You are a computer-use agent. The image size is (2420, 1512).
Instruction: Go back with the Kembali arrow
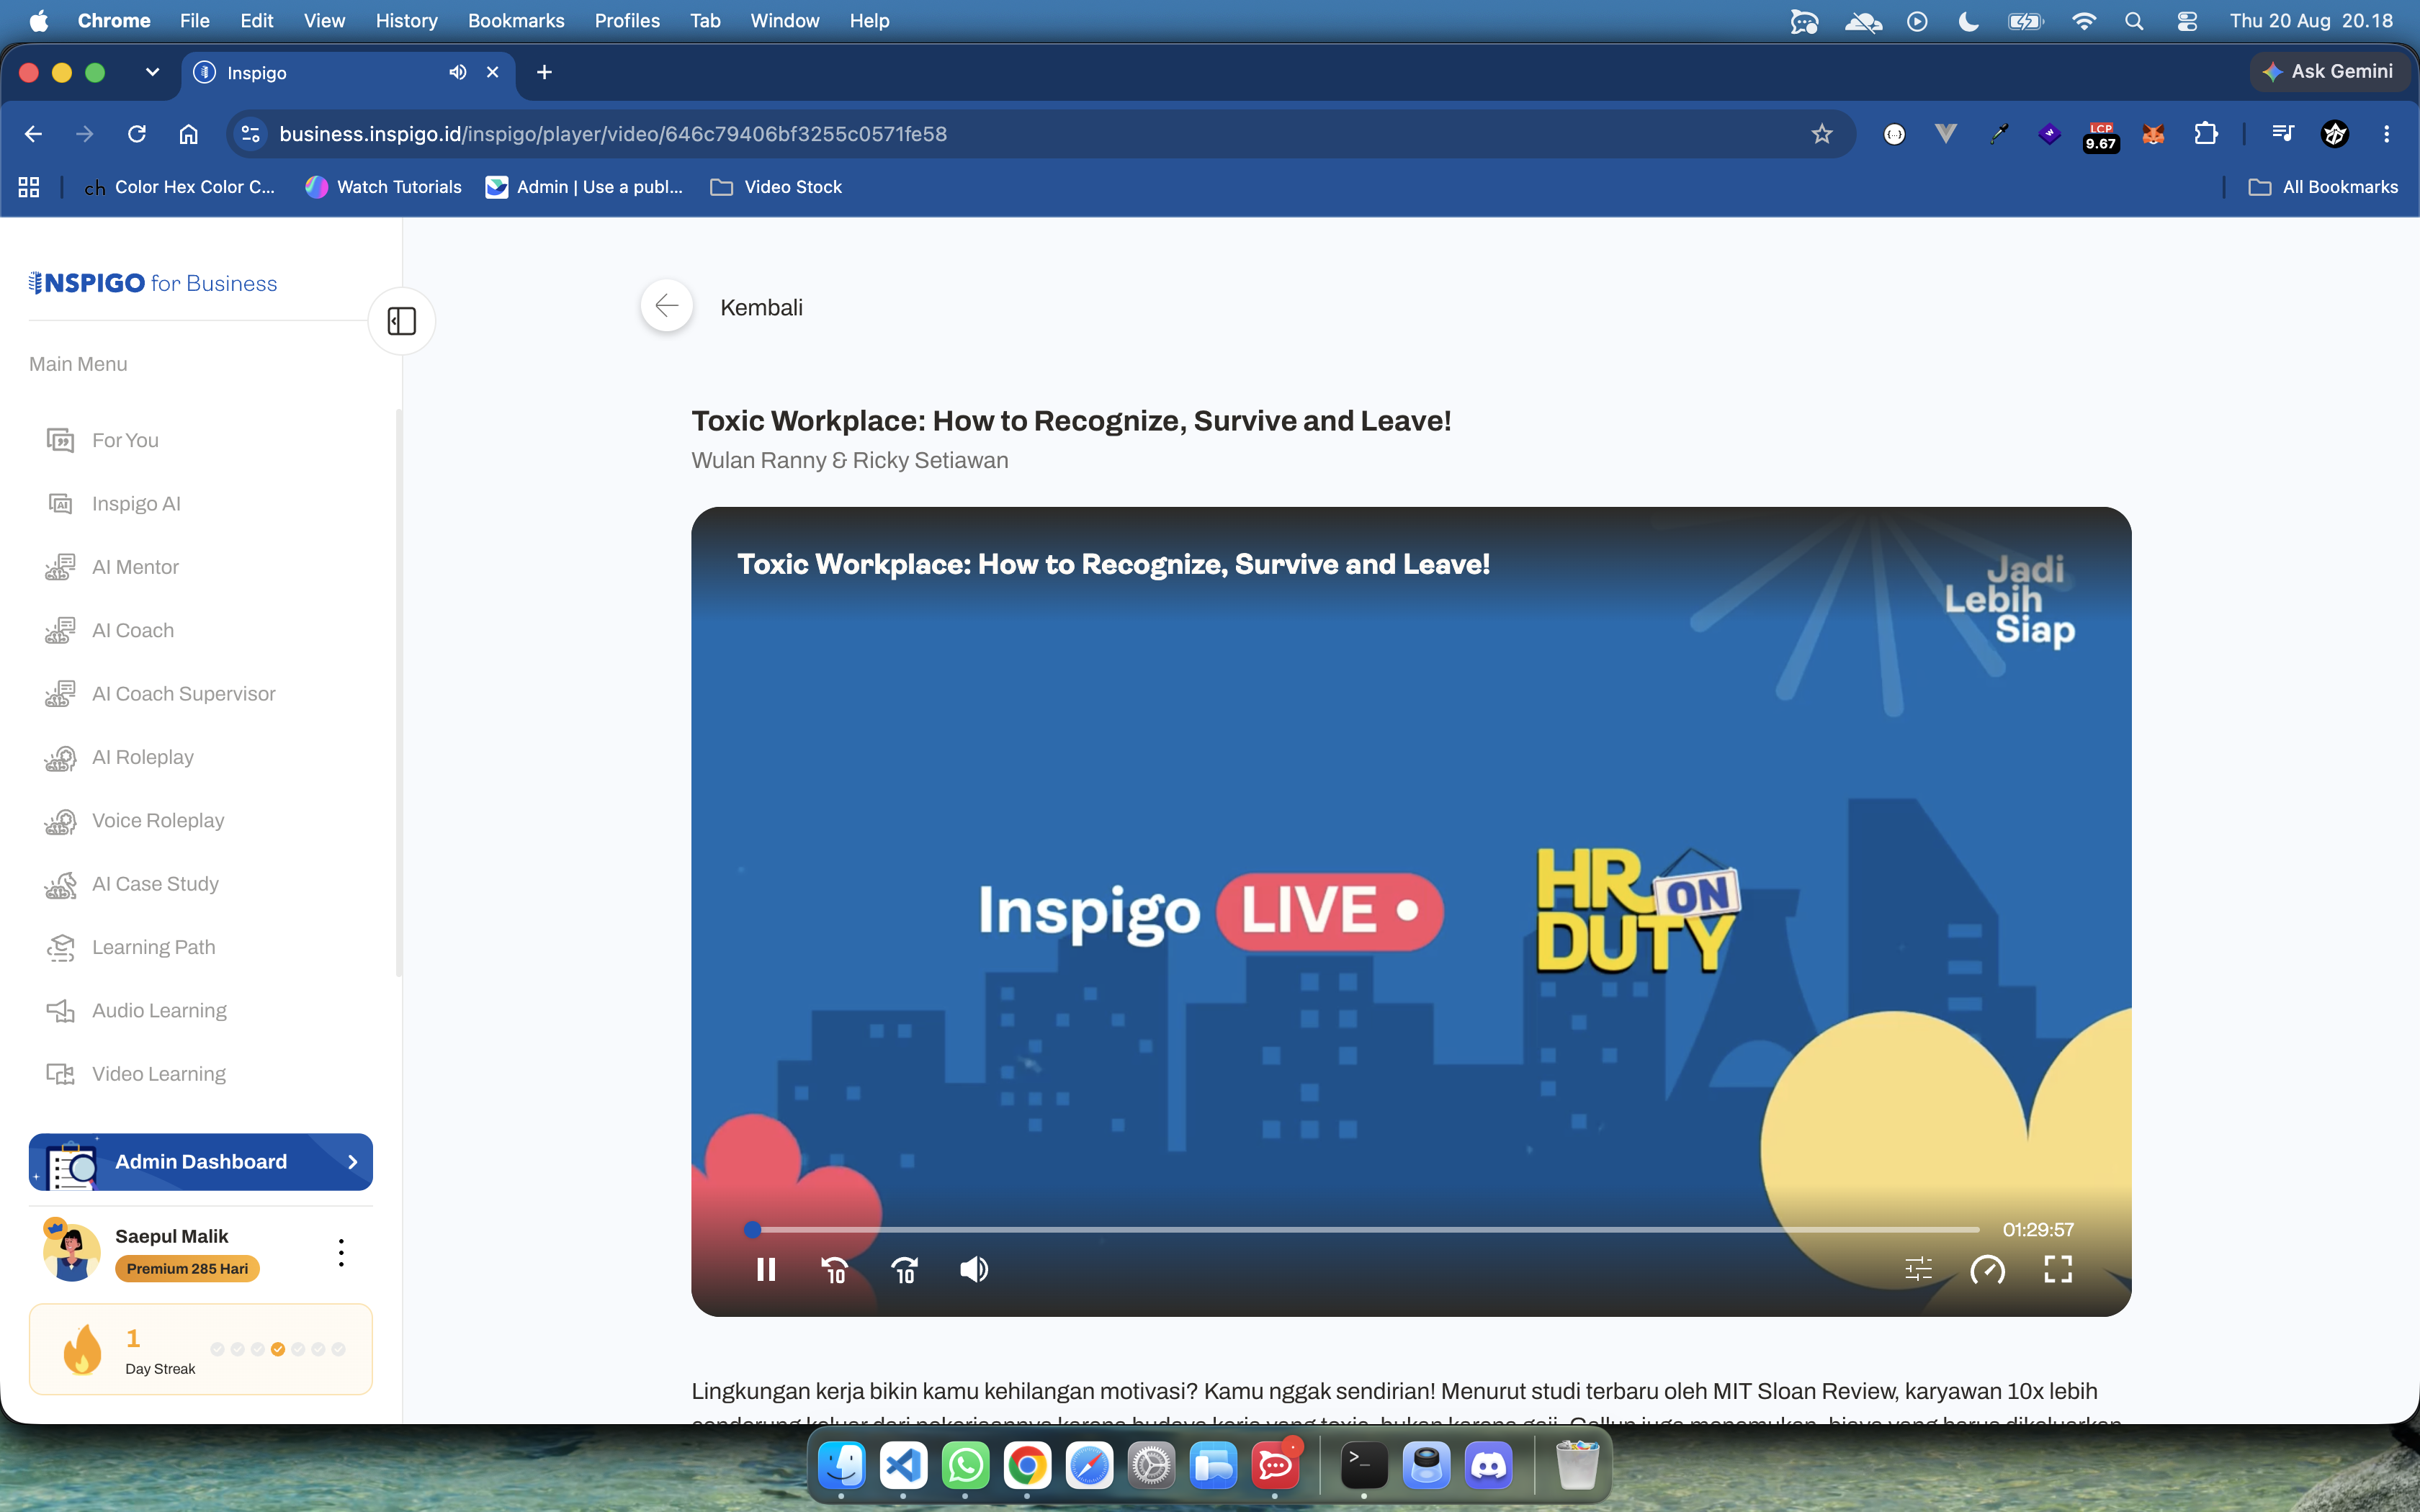(667, 306)
